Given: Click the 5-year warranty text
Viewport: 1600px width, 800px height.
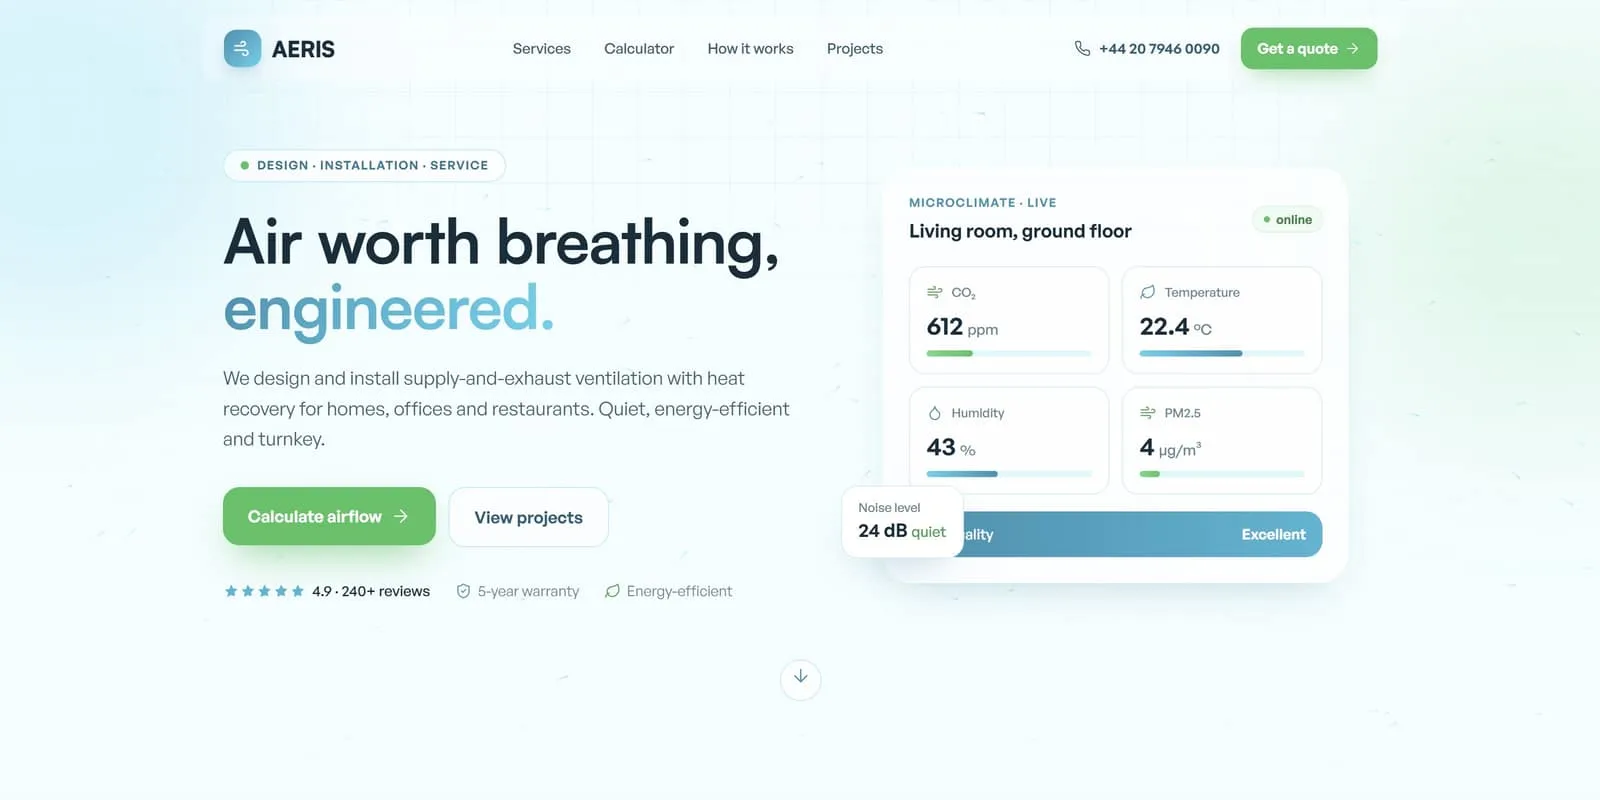Looking at the screenshot, I should pos(528,591).
